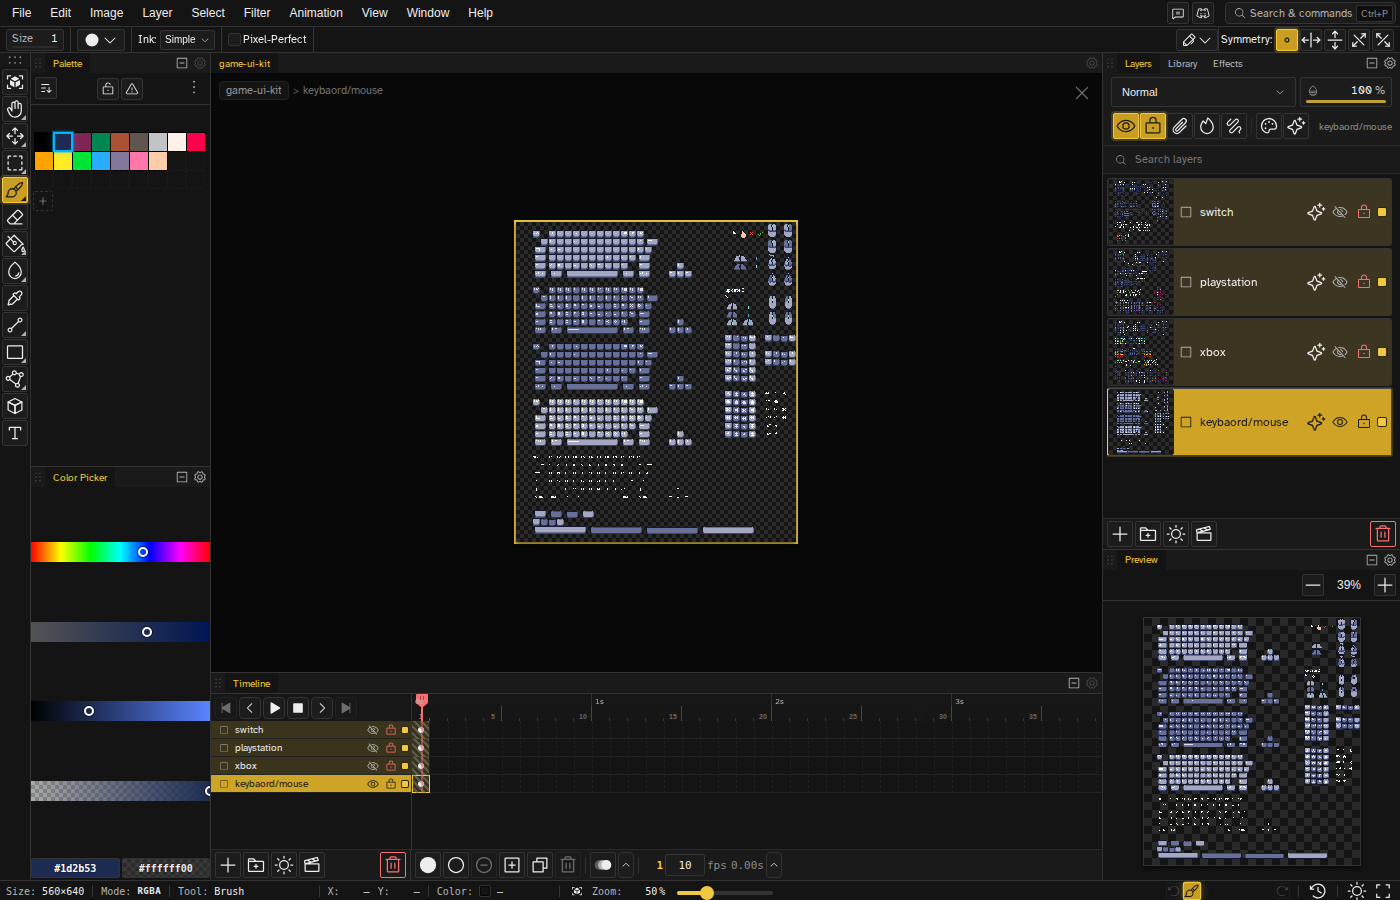Image resolution: width=1400 pixels, height=900 pixels.
Task: Select the Hand pan tool
Action: pyautogui.click(x=15, y=109)
